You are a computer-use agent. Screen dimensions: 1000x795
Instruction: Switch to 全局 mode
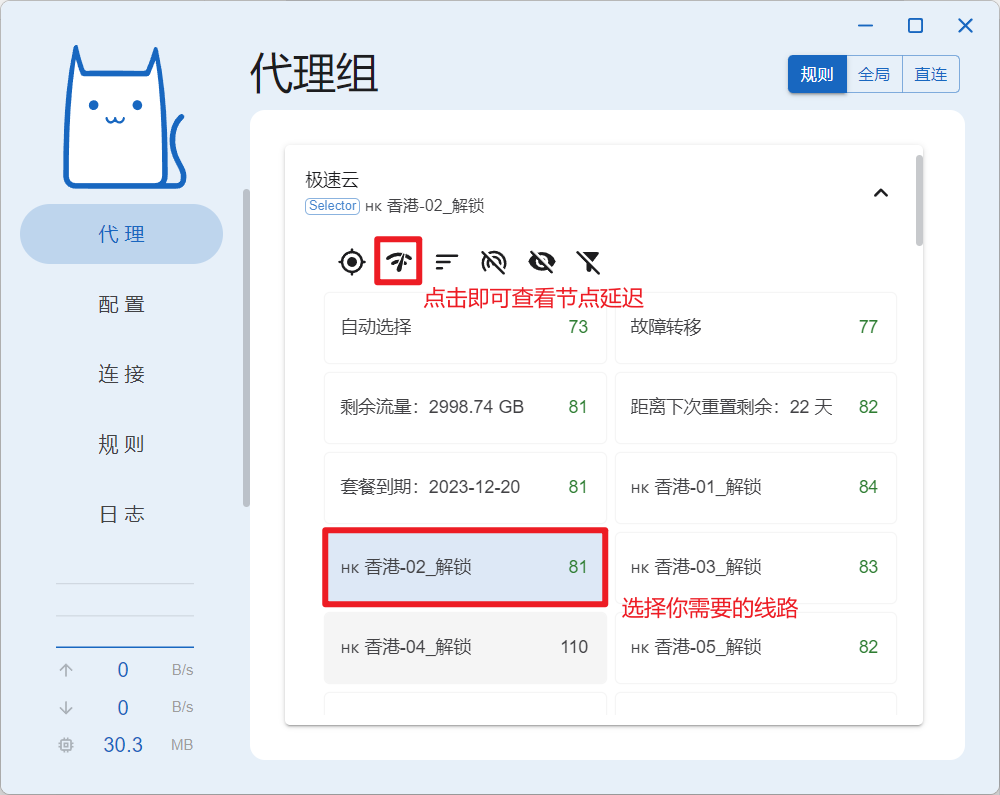pyautogui.click(x=874, y=75)
